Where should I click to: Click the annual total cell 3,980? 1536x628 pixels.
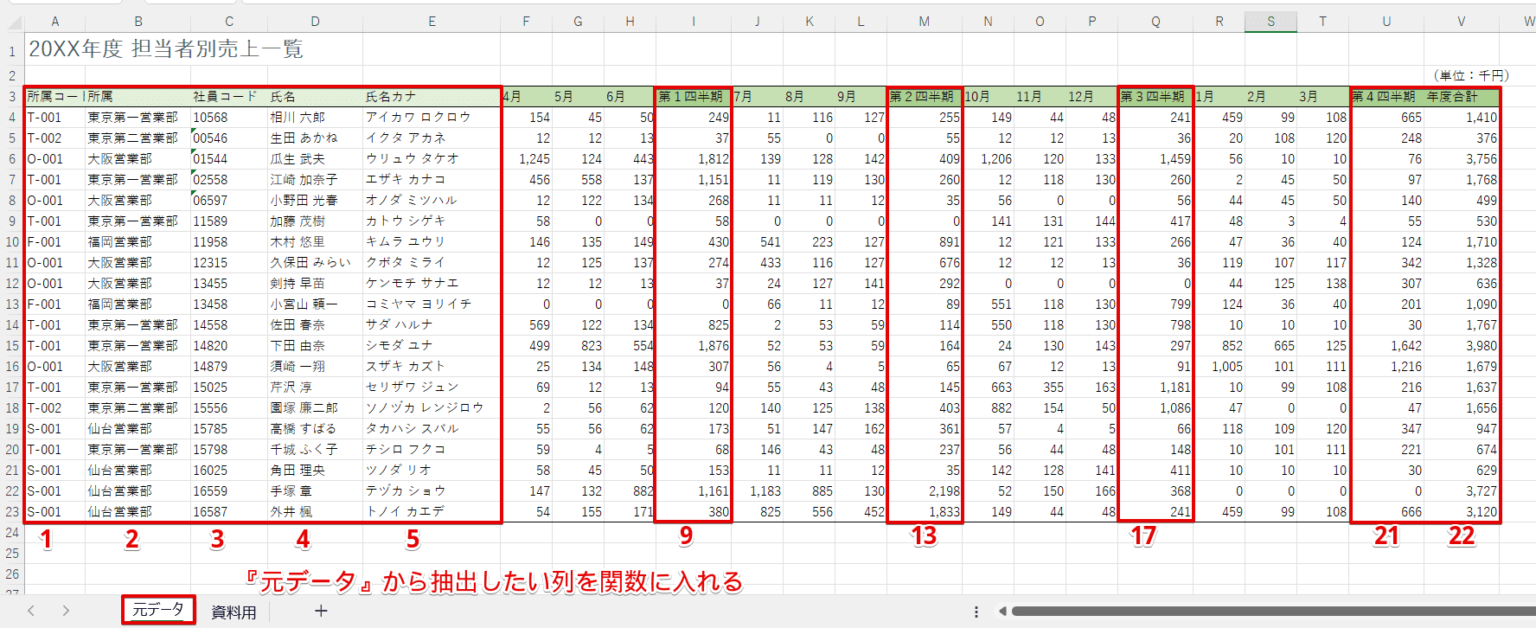pyautogui.click(x=1461, y=345)
